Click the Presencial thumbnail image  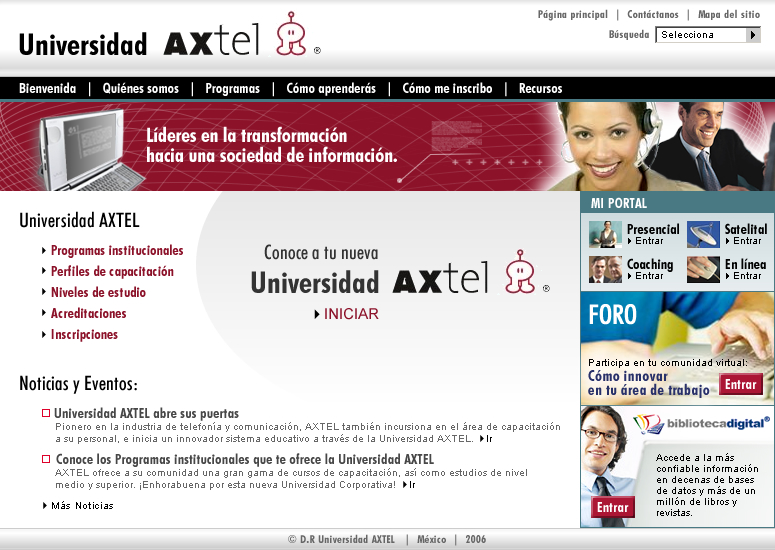605,234
